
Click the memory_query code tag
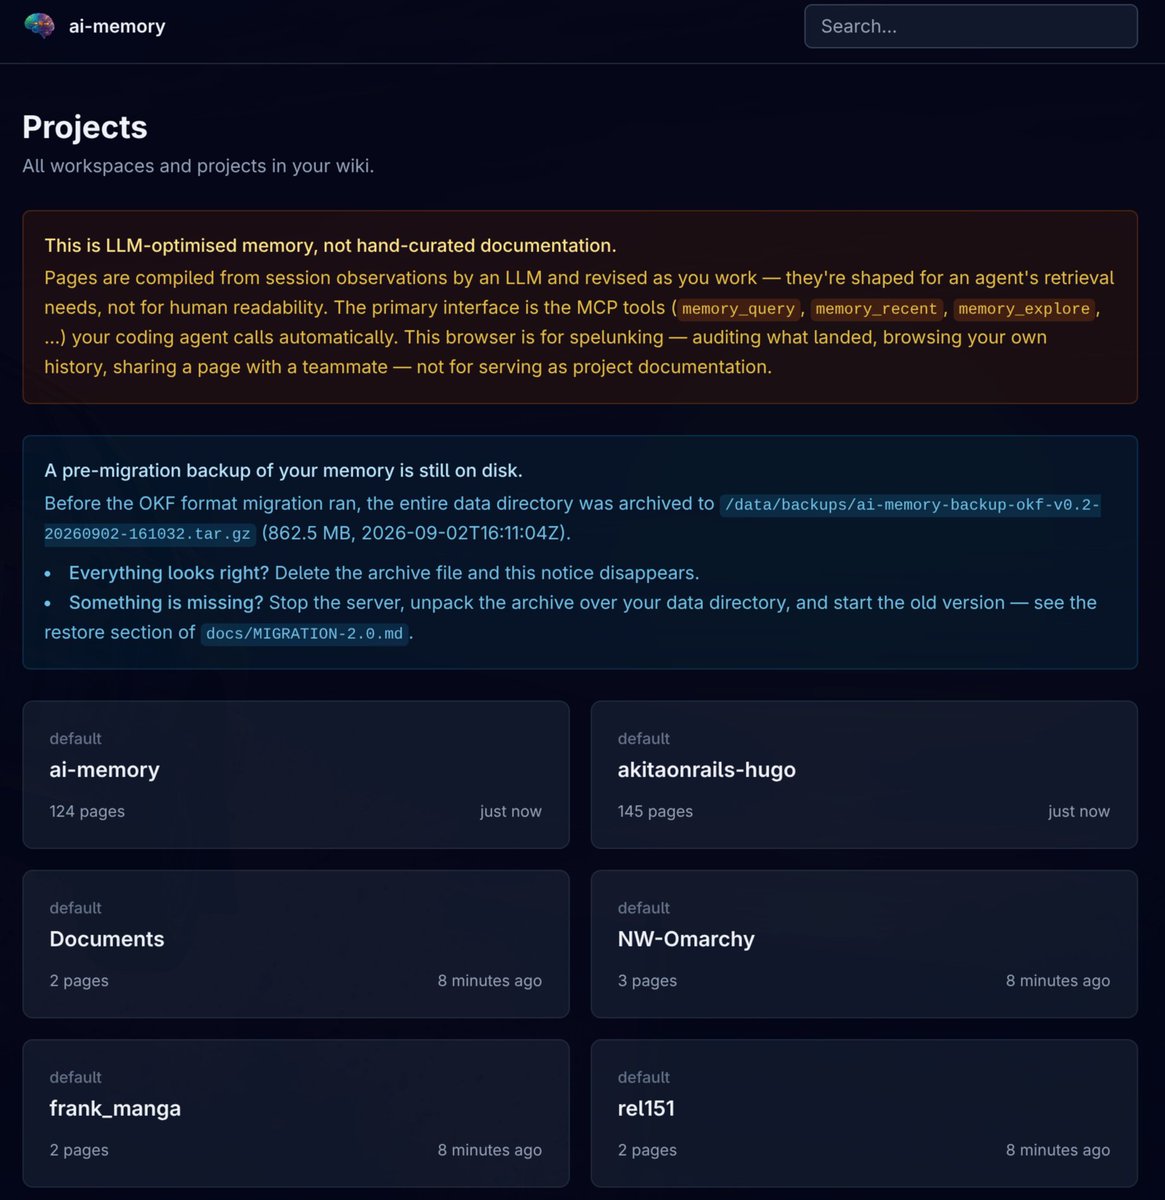[x=739, y=309]
